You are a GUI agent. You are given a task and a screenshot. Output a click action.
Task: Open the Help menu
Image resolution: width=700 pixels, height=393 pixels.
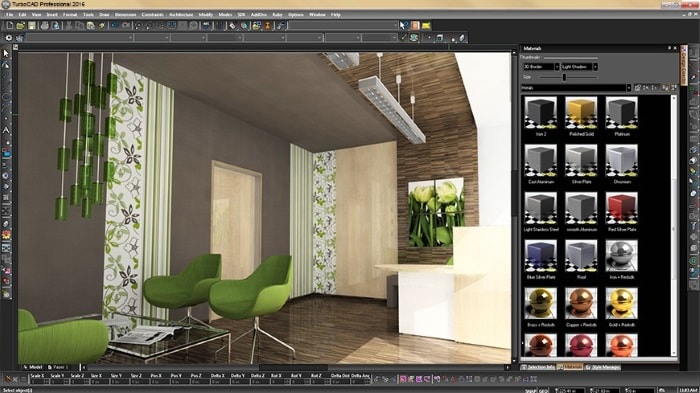(x=336, y=15)
